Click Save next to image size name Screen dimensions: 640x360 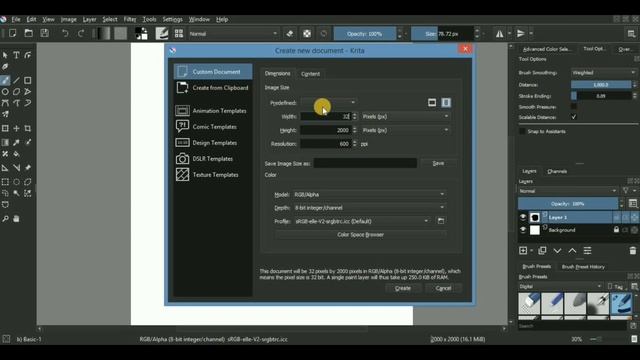click(438, 163)
